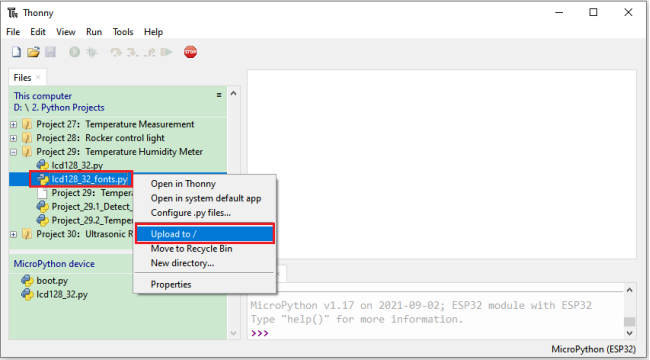Open the Run menu
The width and height of the screenshot is (650, 360).
94,32
